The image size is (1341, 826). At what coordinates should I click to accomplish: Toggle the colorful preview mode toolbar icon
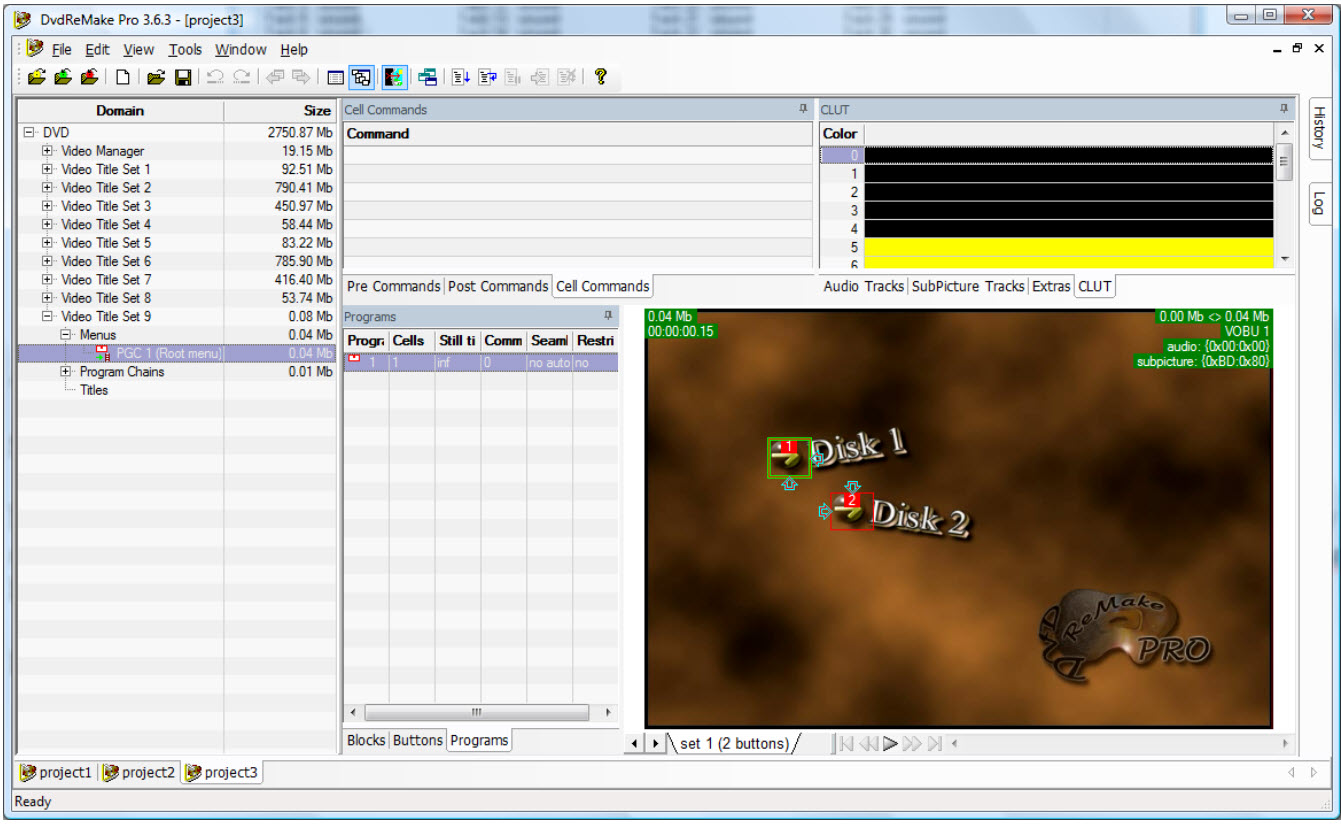pos(394,77)
